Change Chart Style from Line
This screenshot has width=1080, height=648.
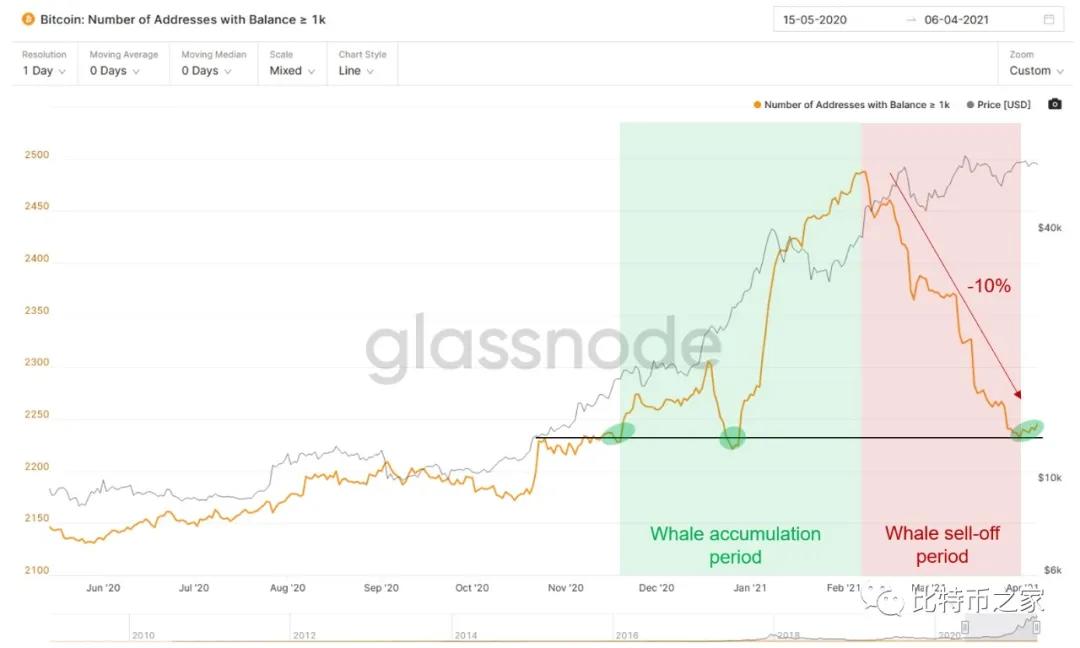tap(357, 71)
